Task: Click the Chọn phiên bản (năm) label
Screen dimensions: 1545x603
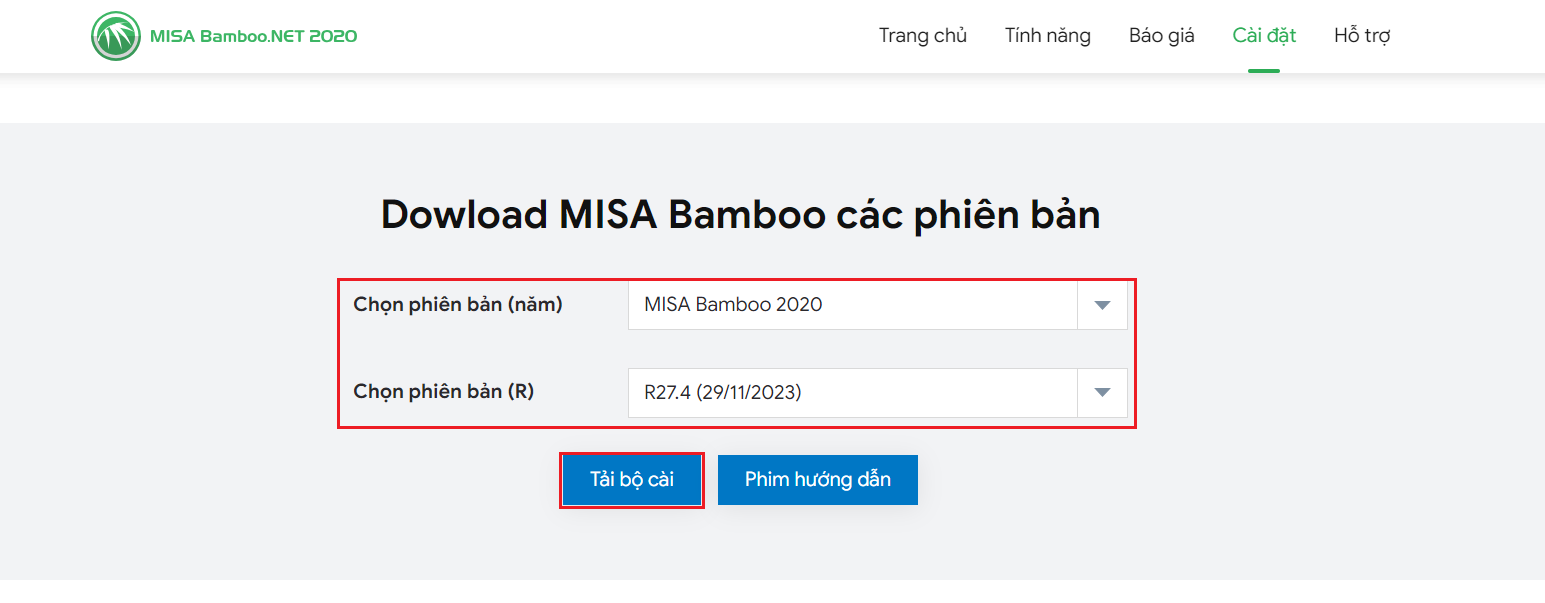Action: point(458,305)
